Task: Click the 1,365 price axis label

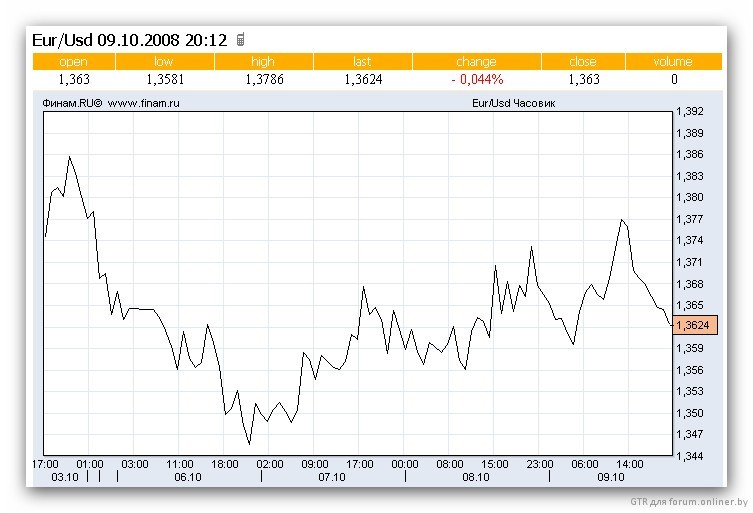Action: point(690,305)
